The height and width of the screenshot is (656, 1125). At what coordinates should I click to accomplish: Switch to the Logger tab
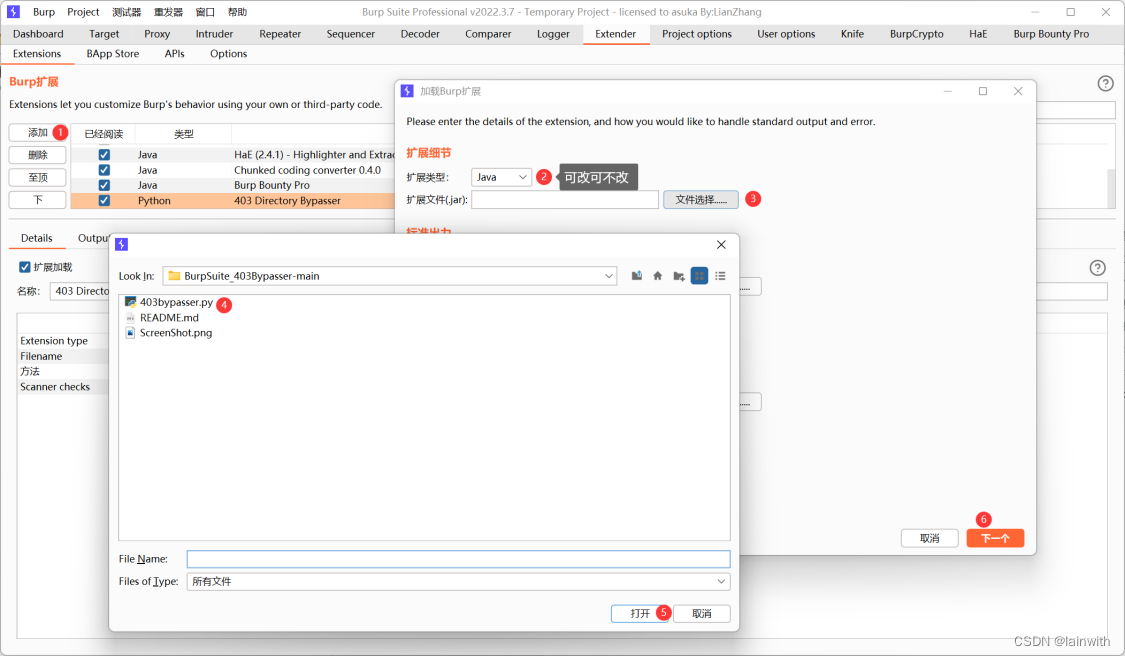552,34
